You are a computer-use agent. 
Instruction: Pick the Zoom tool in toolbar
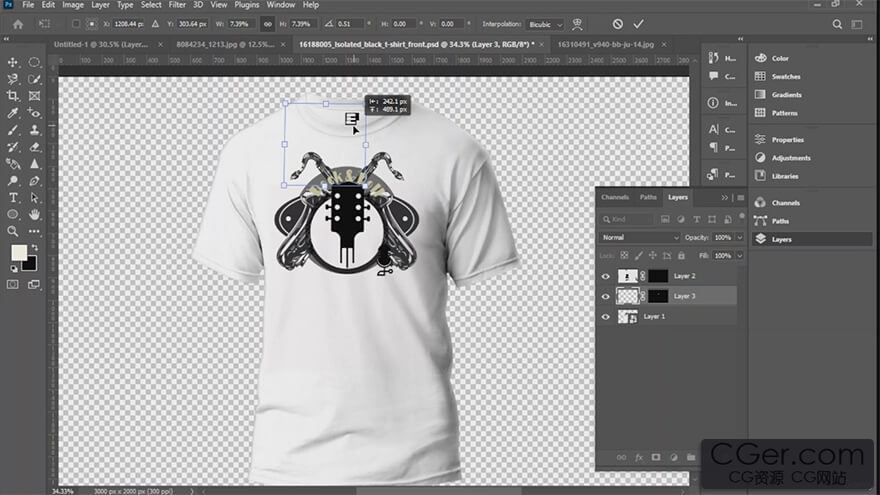pyautogui.click(x=13, y=231)
